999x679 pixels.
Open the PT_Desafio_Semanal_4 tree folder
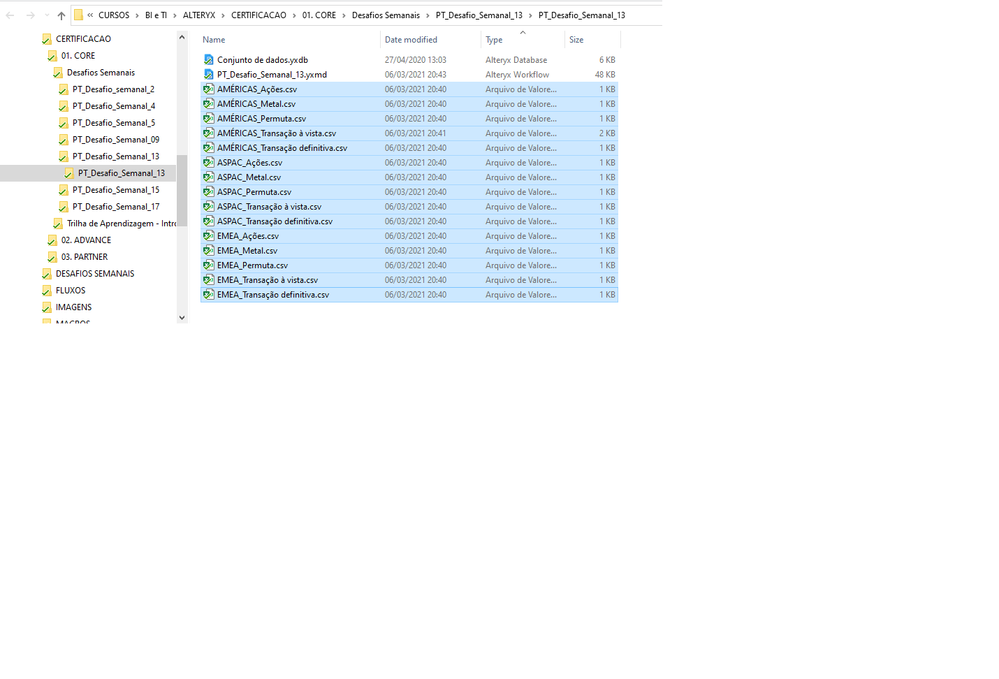pos(113,106)
